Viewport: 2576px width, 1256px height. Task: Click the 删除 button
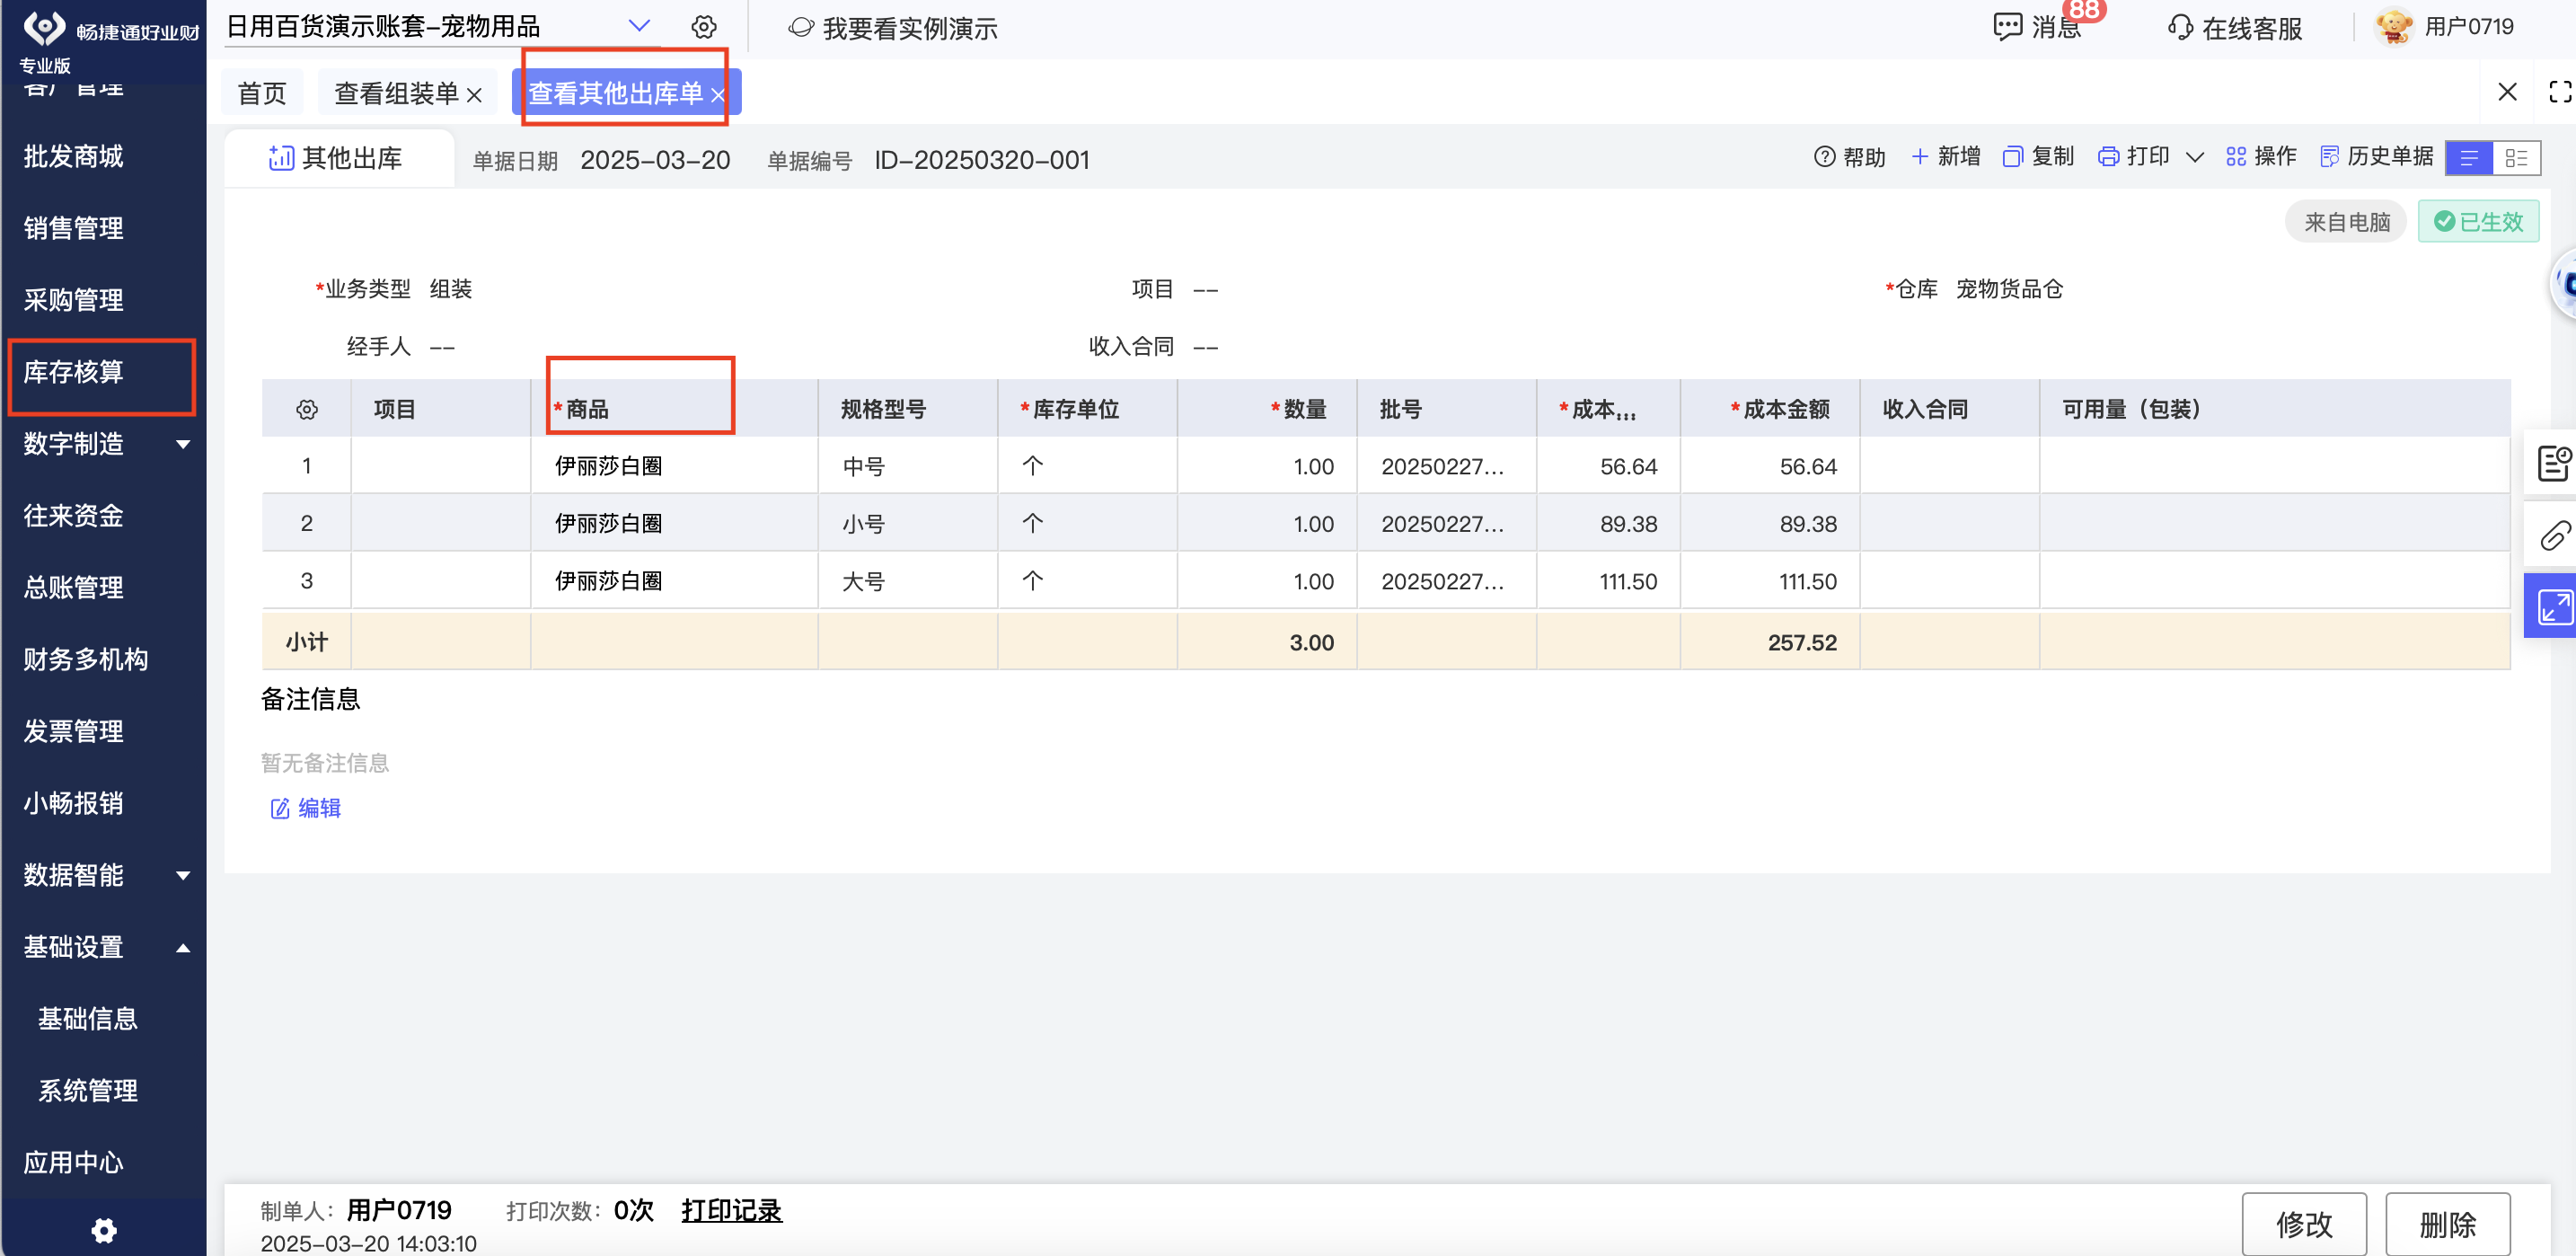[2447, 1224]
